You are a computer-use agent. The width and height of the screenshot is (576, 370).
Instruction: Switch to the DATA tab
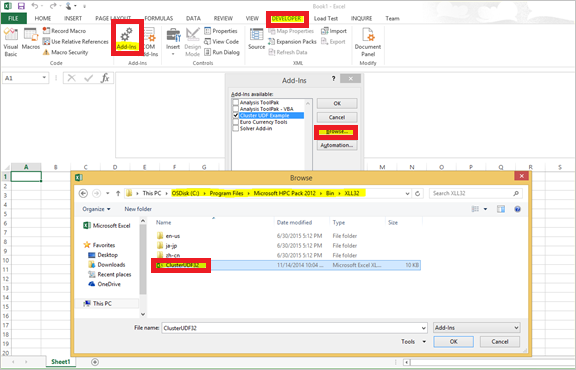pyautogui.click(x=193, y=18)
